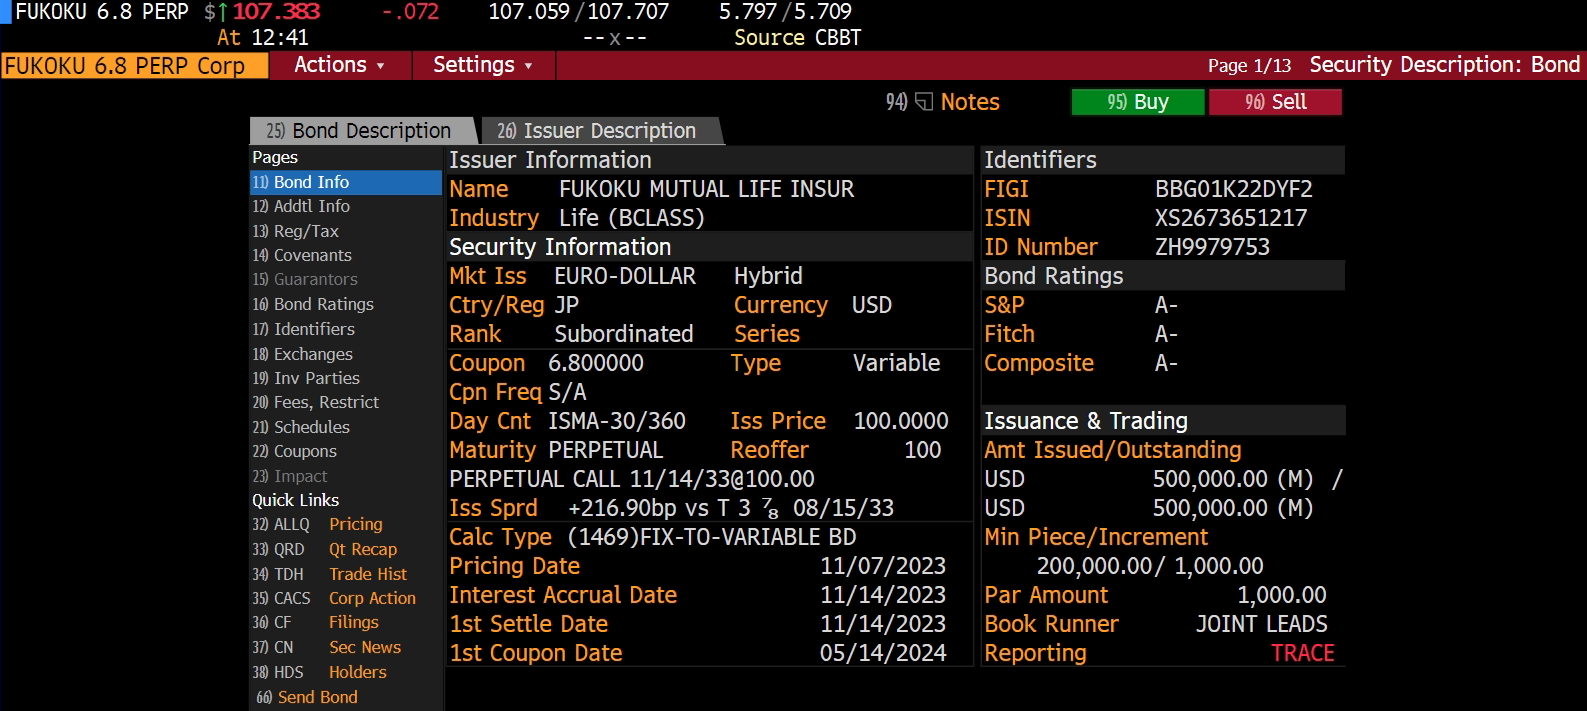Click the Day Cnt field label
Image resolution: width=1587 pixels, height=711 pixels.
490,421
